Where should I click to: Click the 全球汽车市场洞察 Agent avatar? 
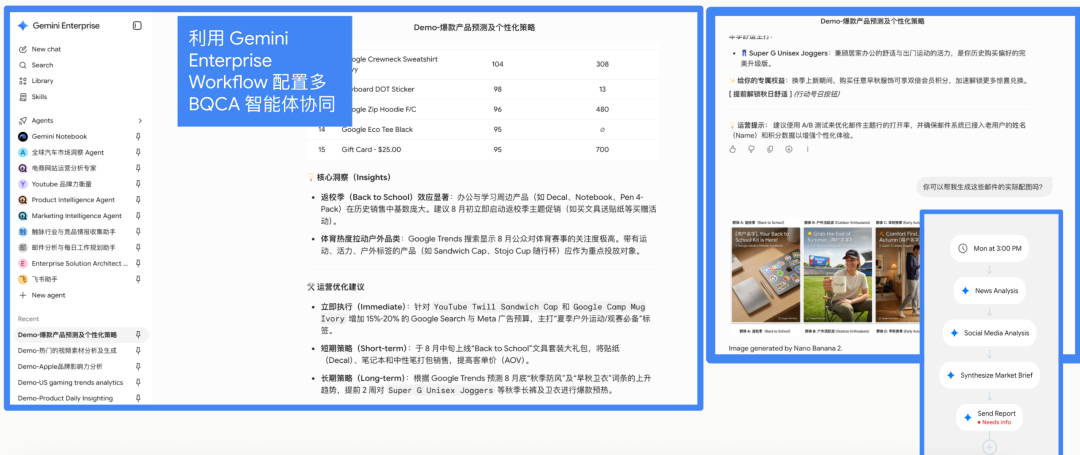23,152
